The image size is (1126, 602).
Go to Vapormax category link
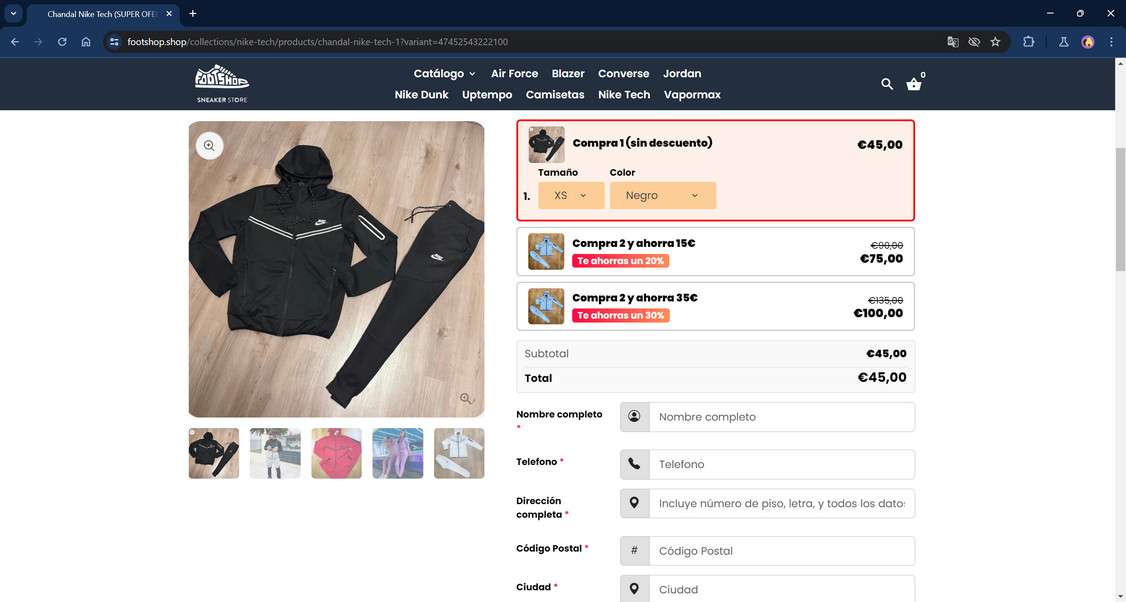point(692,95)
